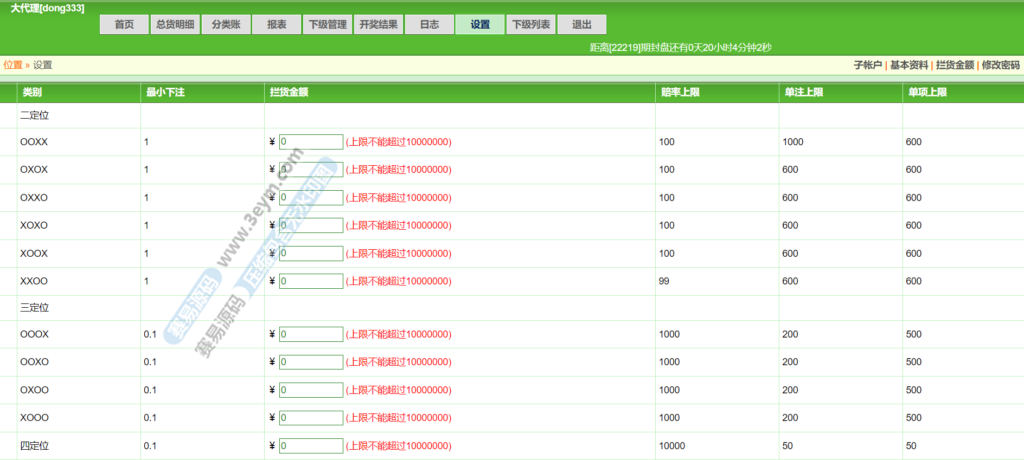The image size is (1024, 460).
Task: Open 下级列表 from the navigation
Action: click(530, 25)
